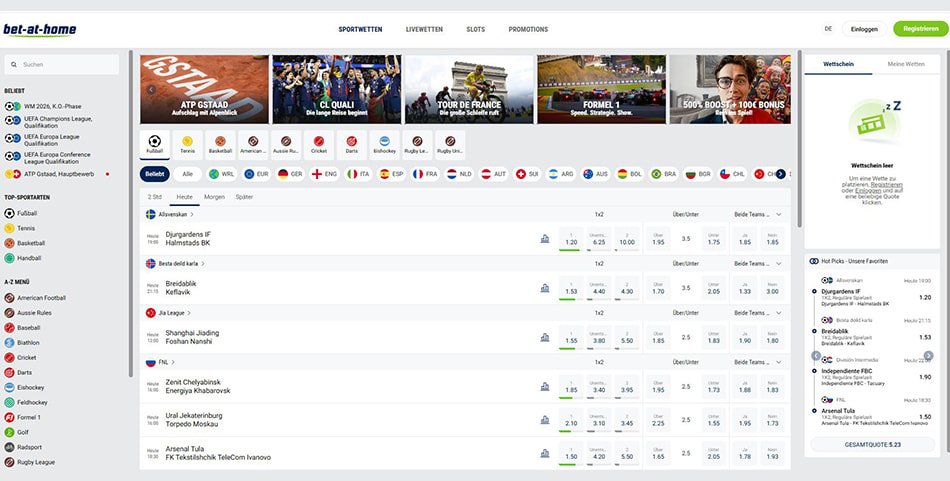Image resolution: width=950 pixels, height=481 pixels.
Task: Open the Livewetten menu
Action: pos(424,29)
